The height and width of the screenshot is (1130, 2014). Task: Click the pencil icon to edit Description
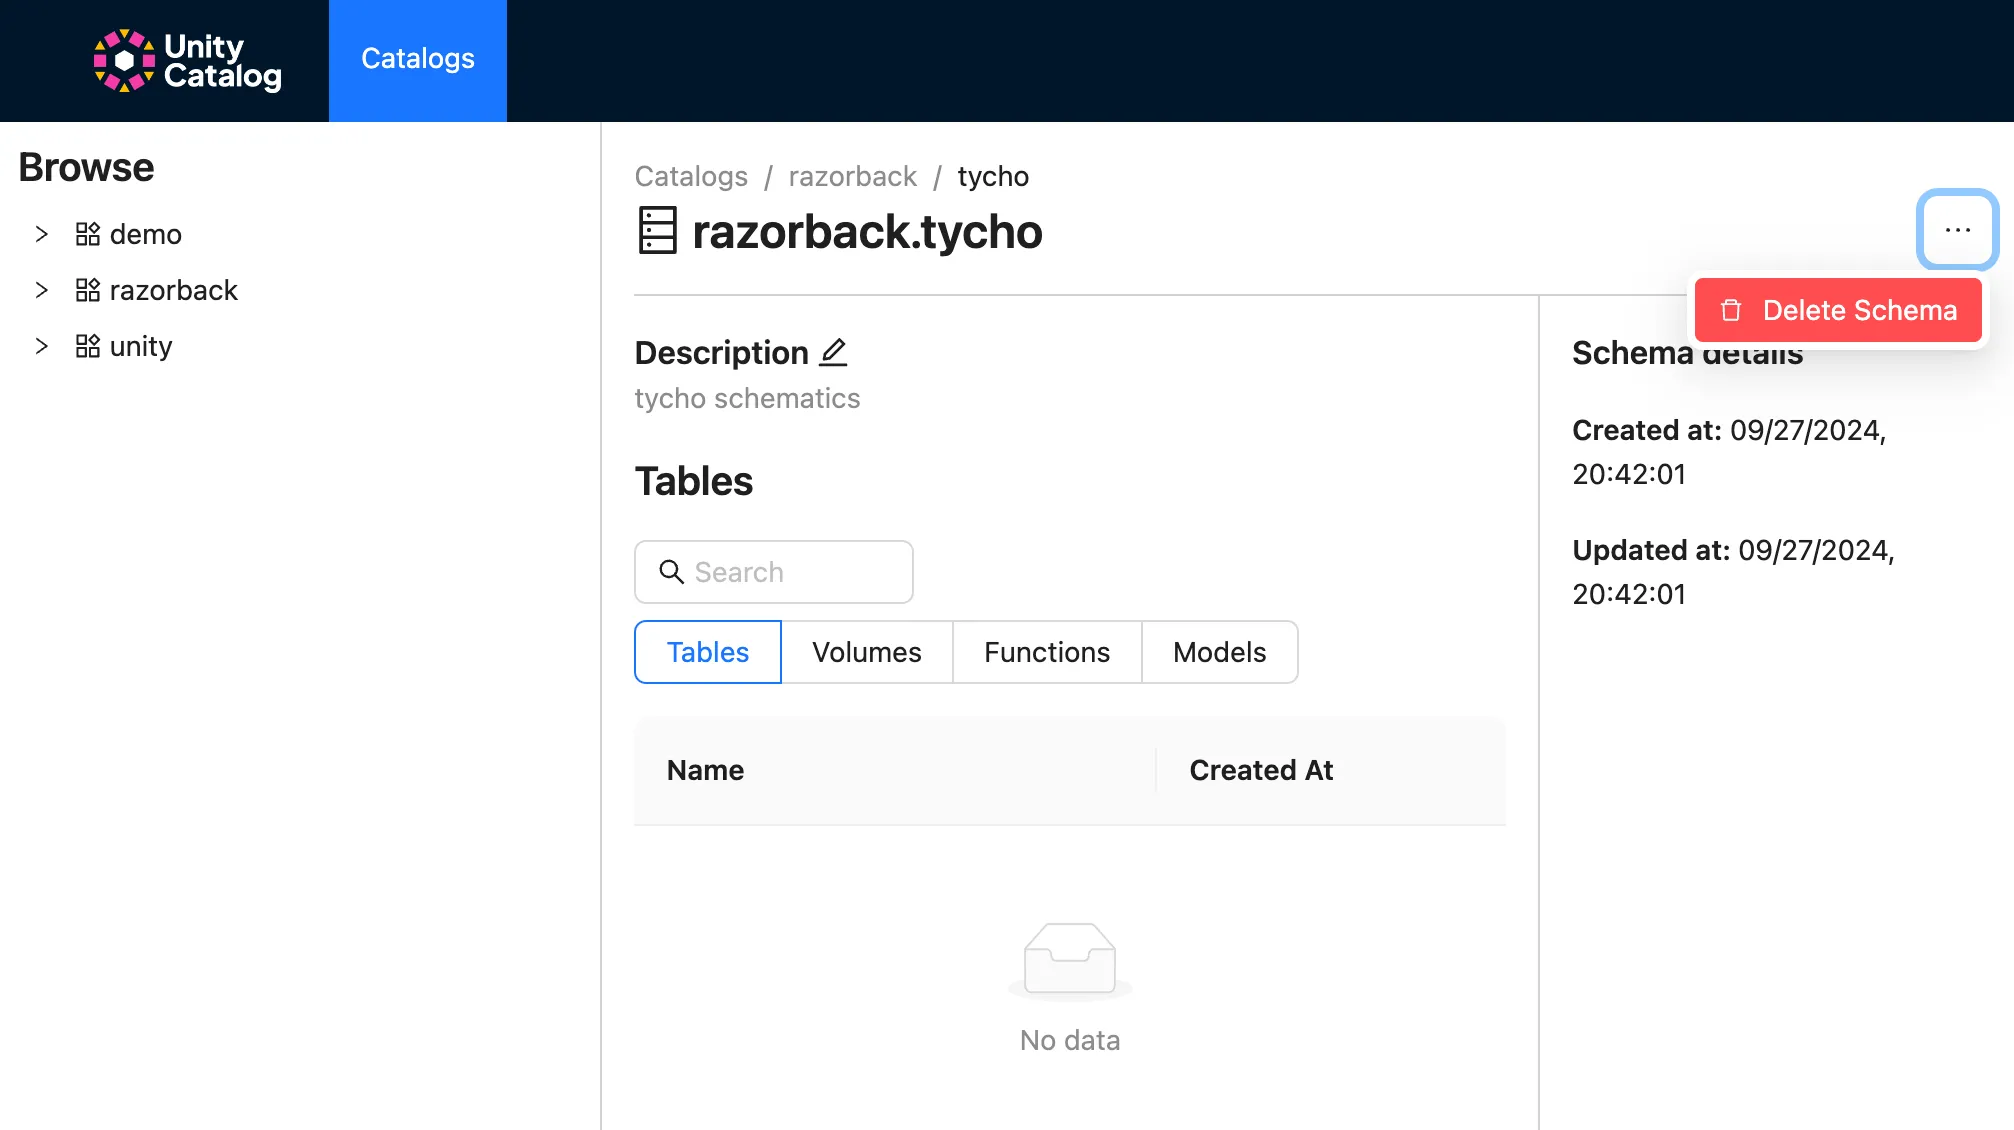pyautogui.click(x=833, y=352)
